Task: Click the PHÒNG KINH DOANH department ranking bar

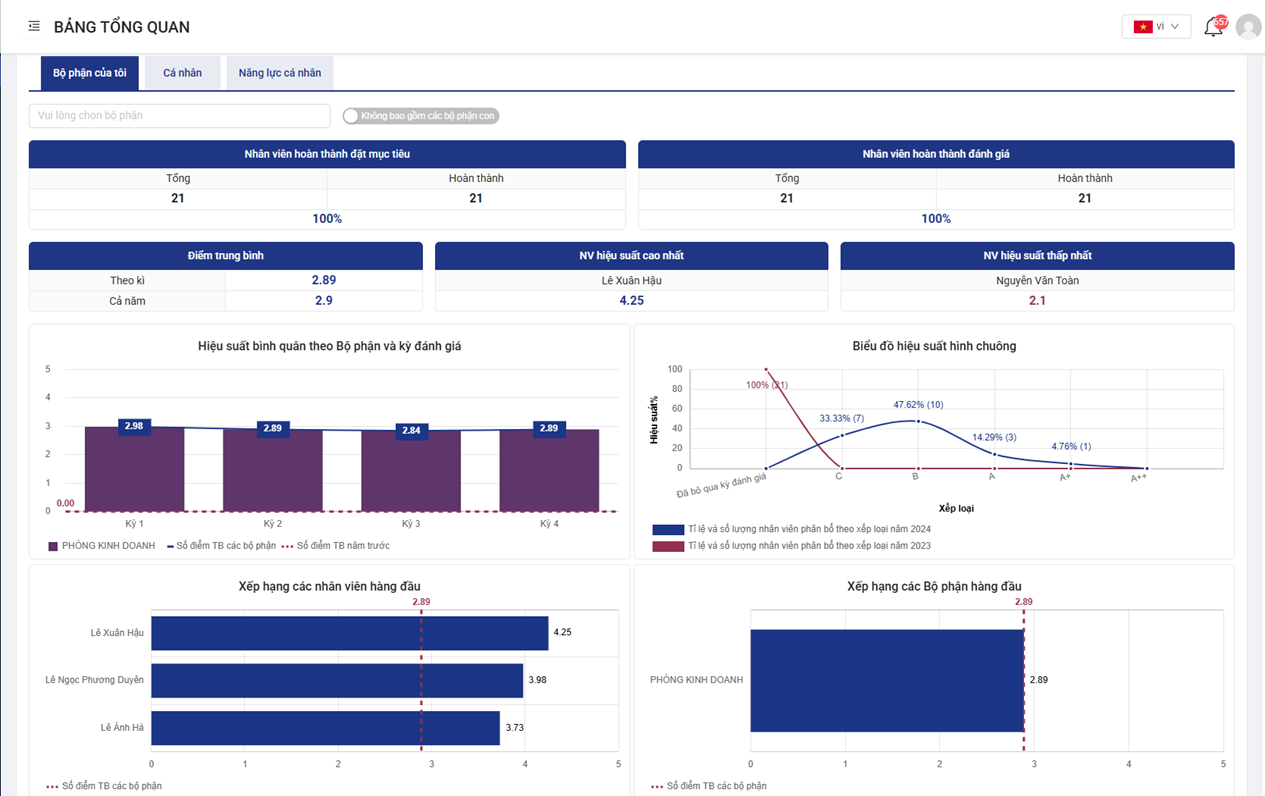Action: 887,680
